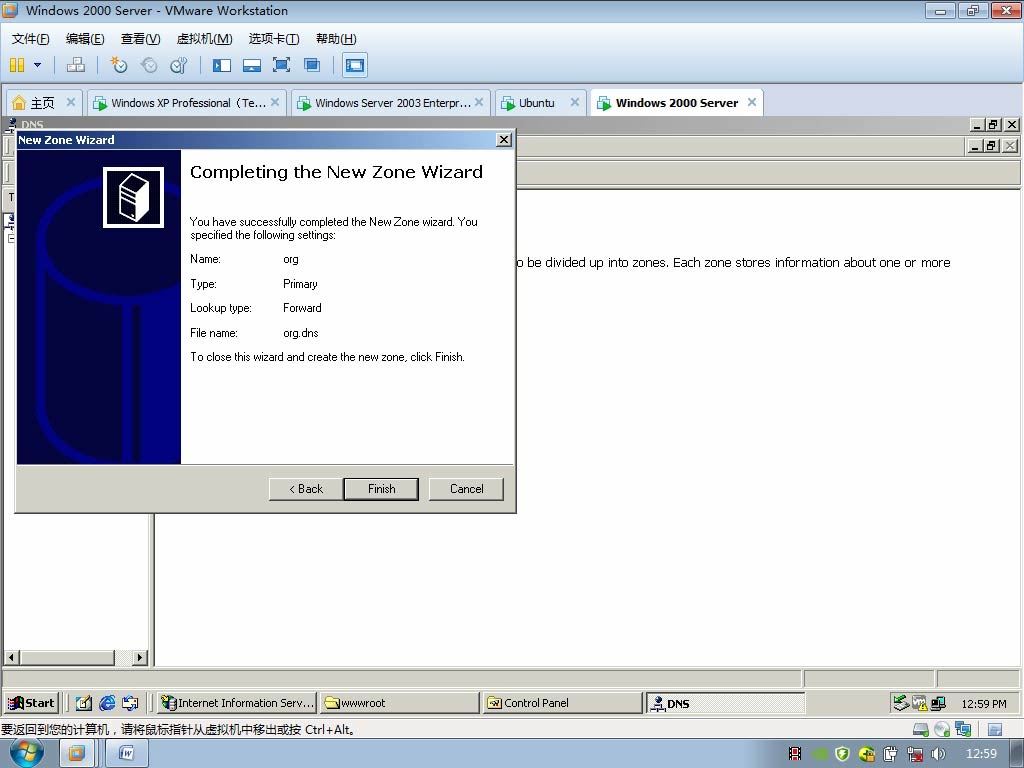
Task: Launch Internet Explorer from quick launch
Action: coord(107,703)
